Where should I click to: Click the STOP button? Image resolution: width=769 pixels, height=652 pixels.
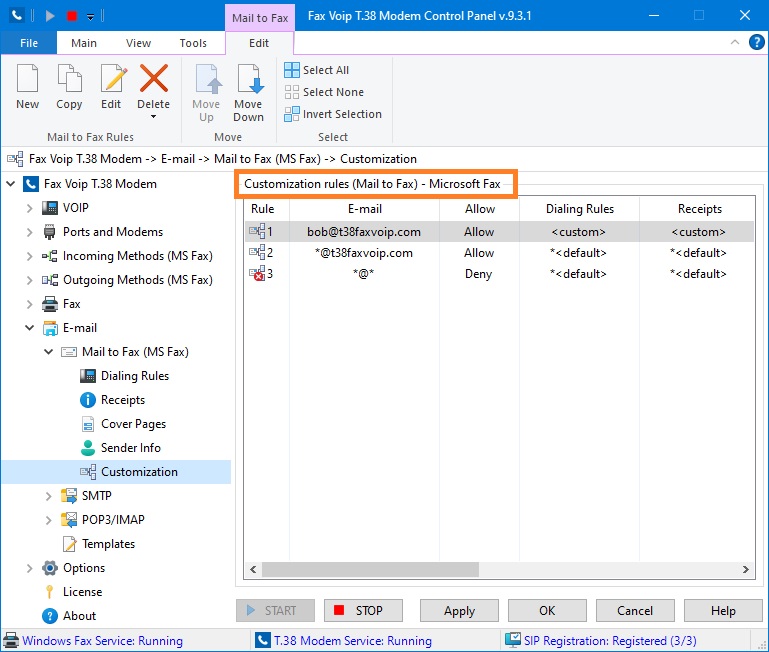(363, 611)
